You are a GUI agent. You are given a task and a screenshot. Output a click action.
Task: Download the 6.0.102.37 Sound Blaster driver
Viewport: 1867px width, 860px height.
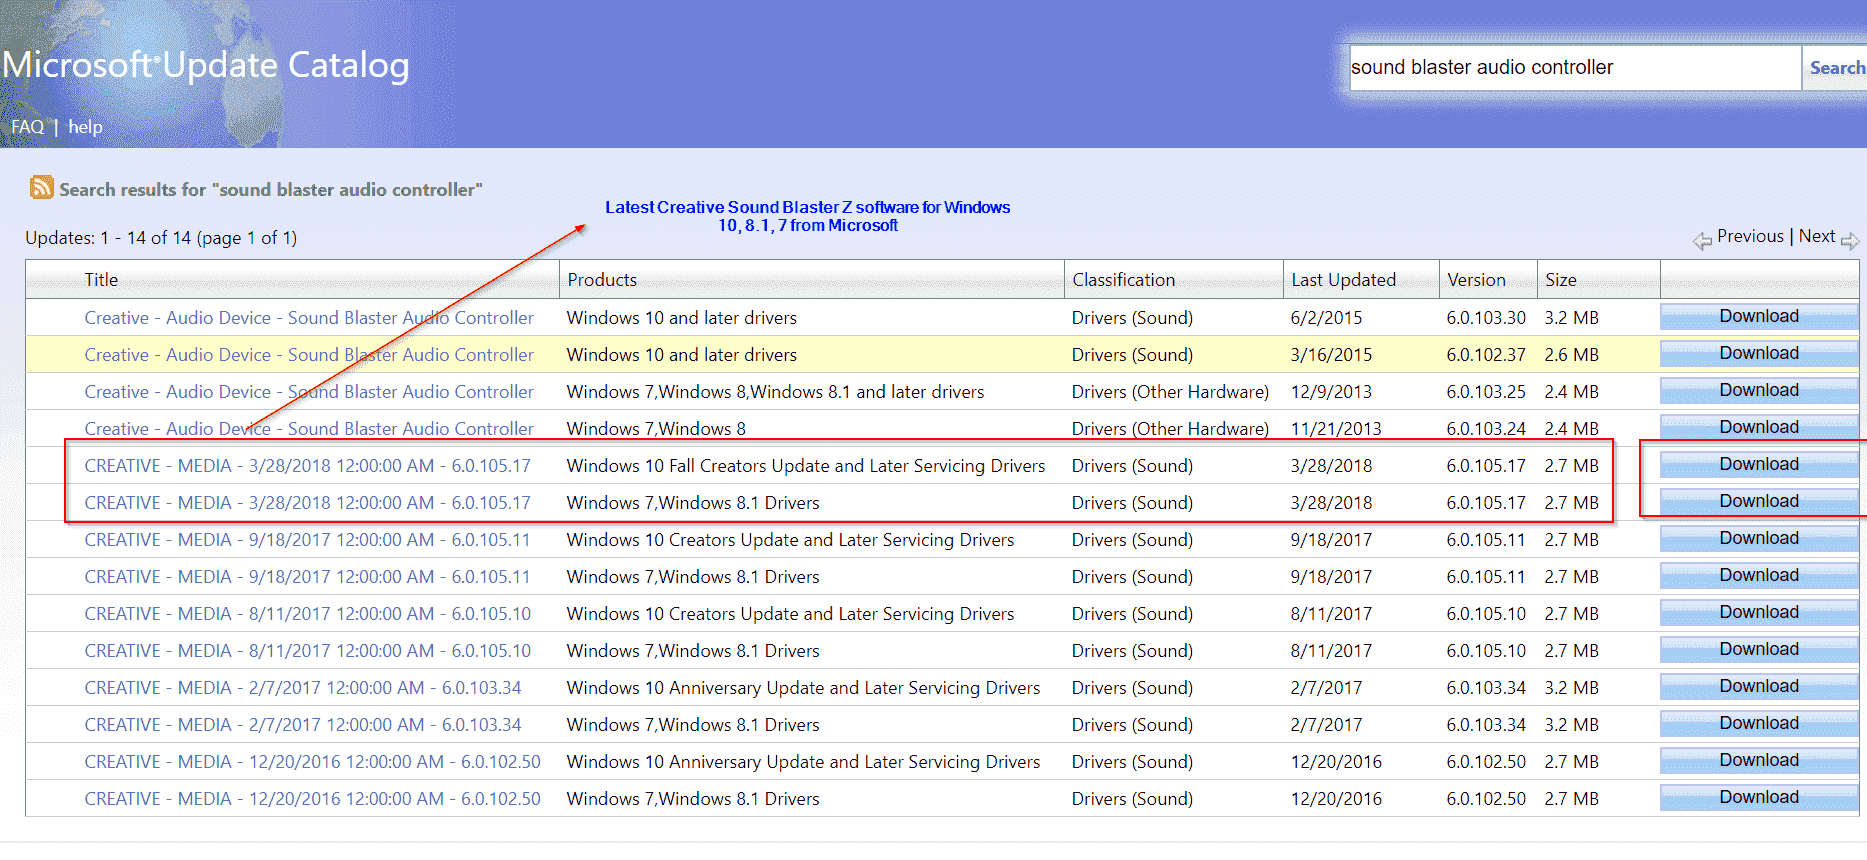coord(1759,353)
